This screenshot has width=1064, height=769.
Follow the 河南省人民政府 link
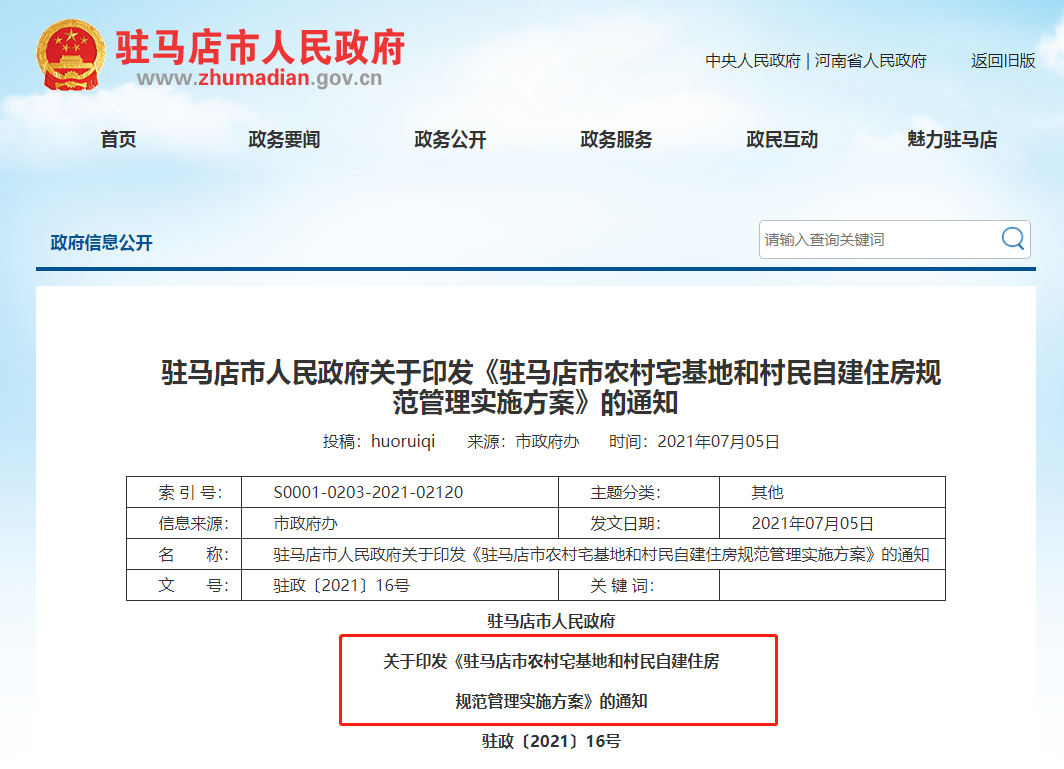click(x=870, y=61)
